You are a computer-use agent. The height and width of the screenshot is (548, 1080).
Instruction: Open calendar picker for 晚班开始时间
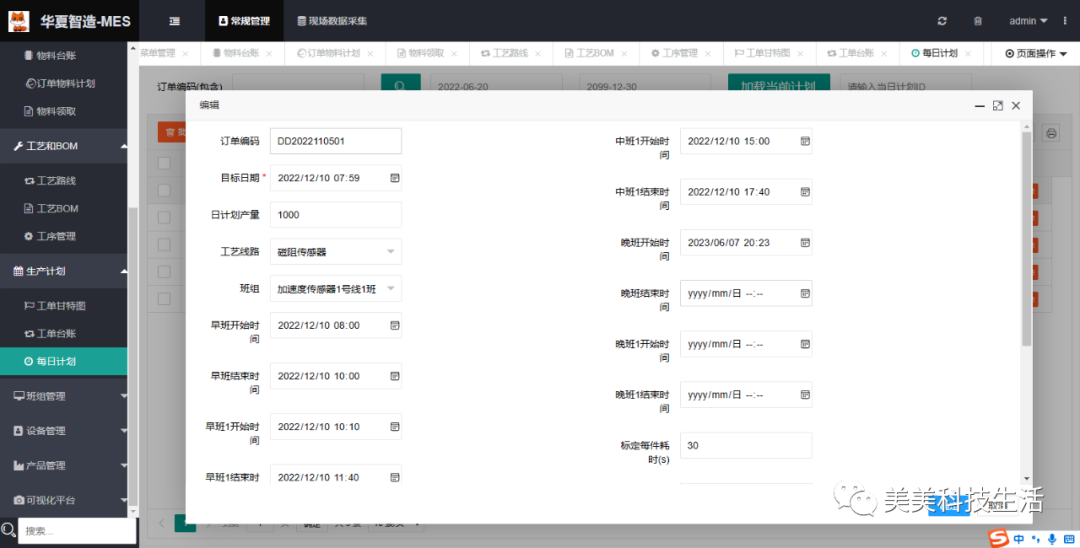pyautogui.click(x=804, y=243)
